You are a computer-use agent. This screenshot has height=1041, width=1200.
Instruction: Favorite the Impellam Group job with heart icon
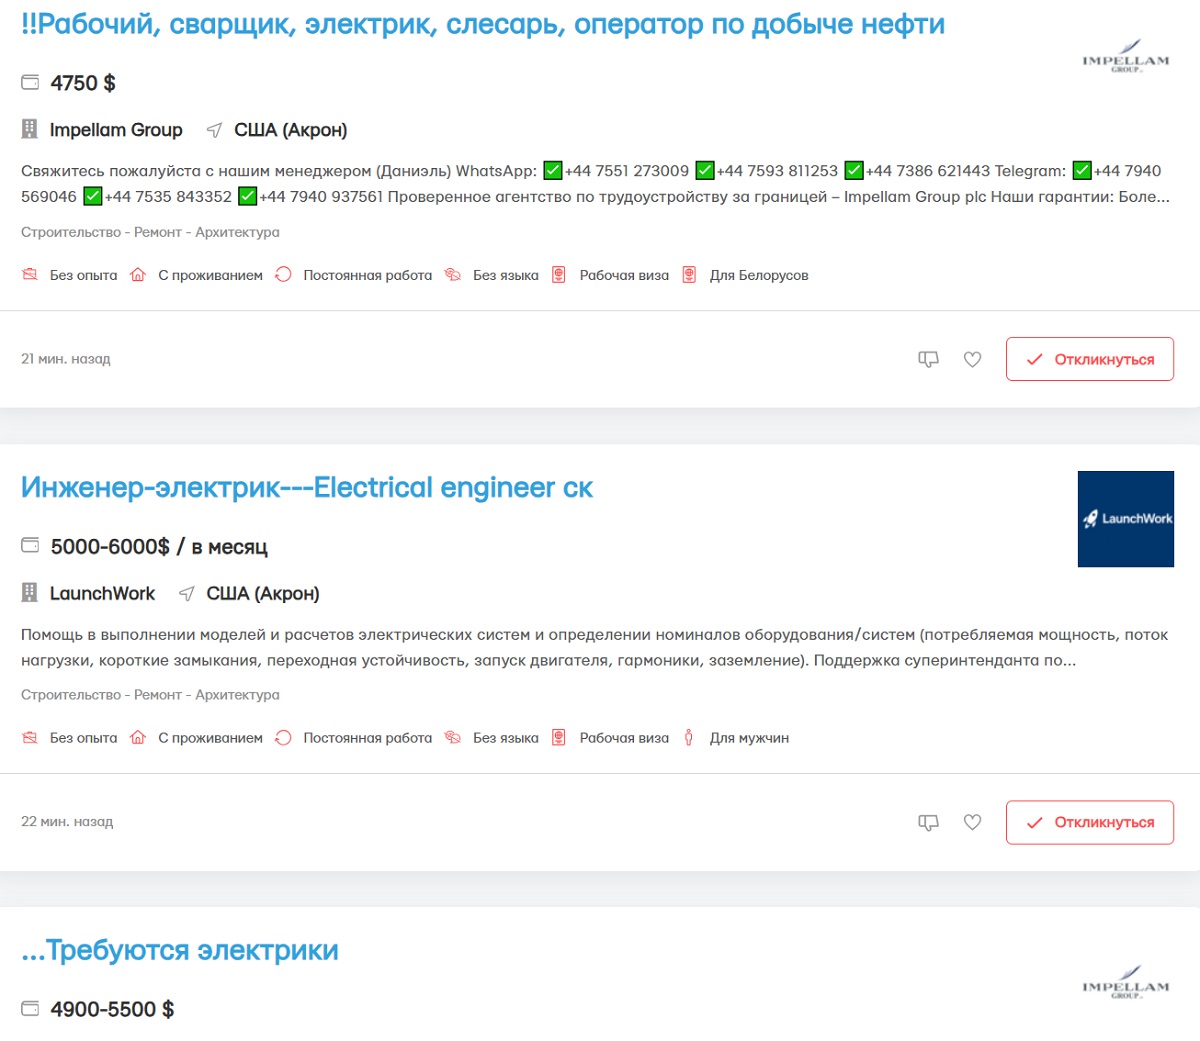click(972, 359)
